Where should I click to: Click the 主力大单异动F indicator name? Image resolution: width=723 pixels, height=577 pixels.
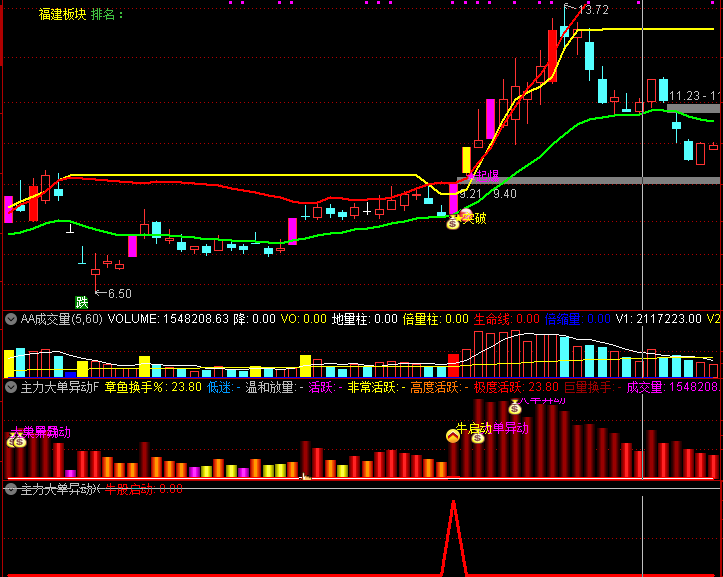tap(60, 387)
